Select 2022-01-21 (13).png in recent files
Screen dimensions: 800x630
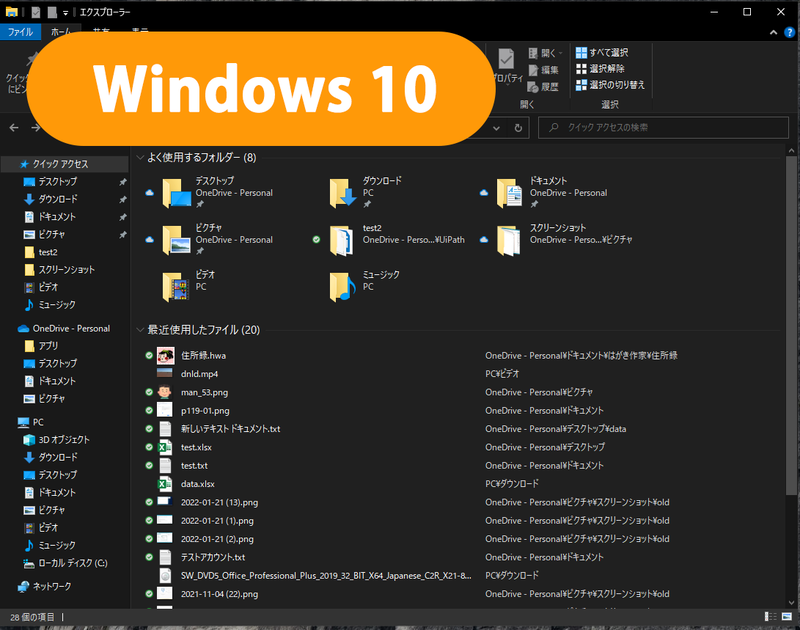tap(219, 502)
